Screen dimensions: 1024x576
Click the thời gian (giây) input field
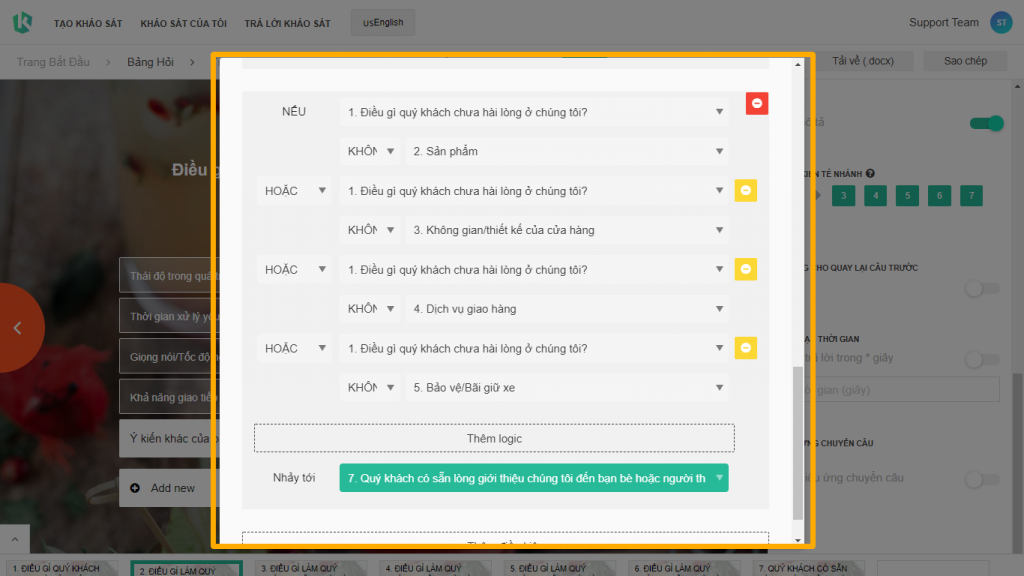tap(903, 390)
